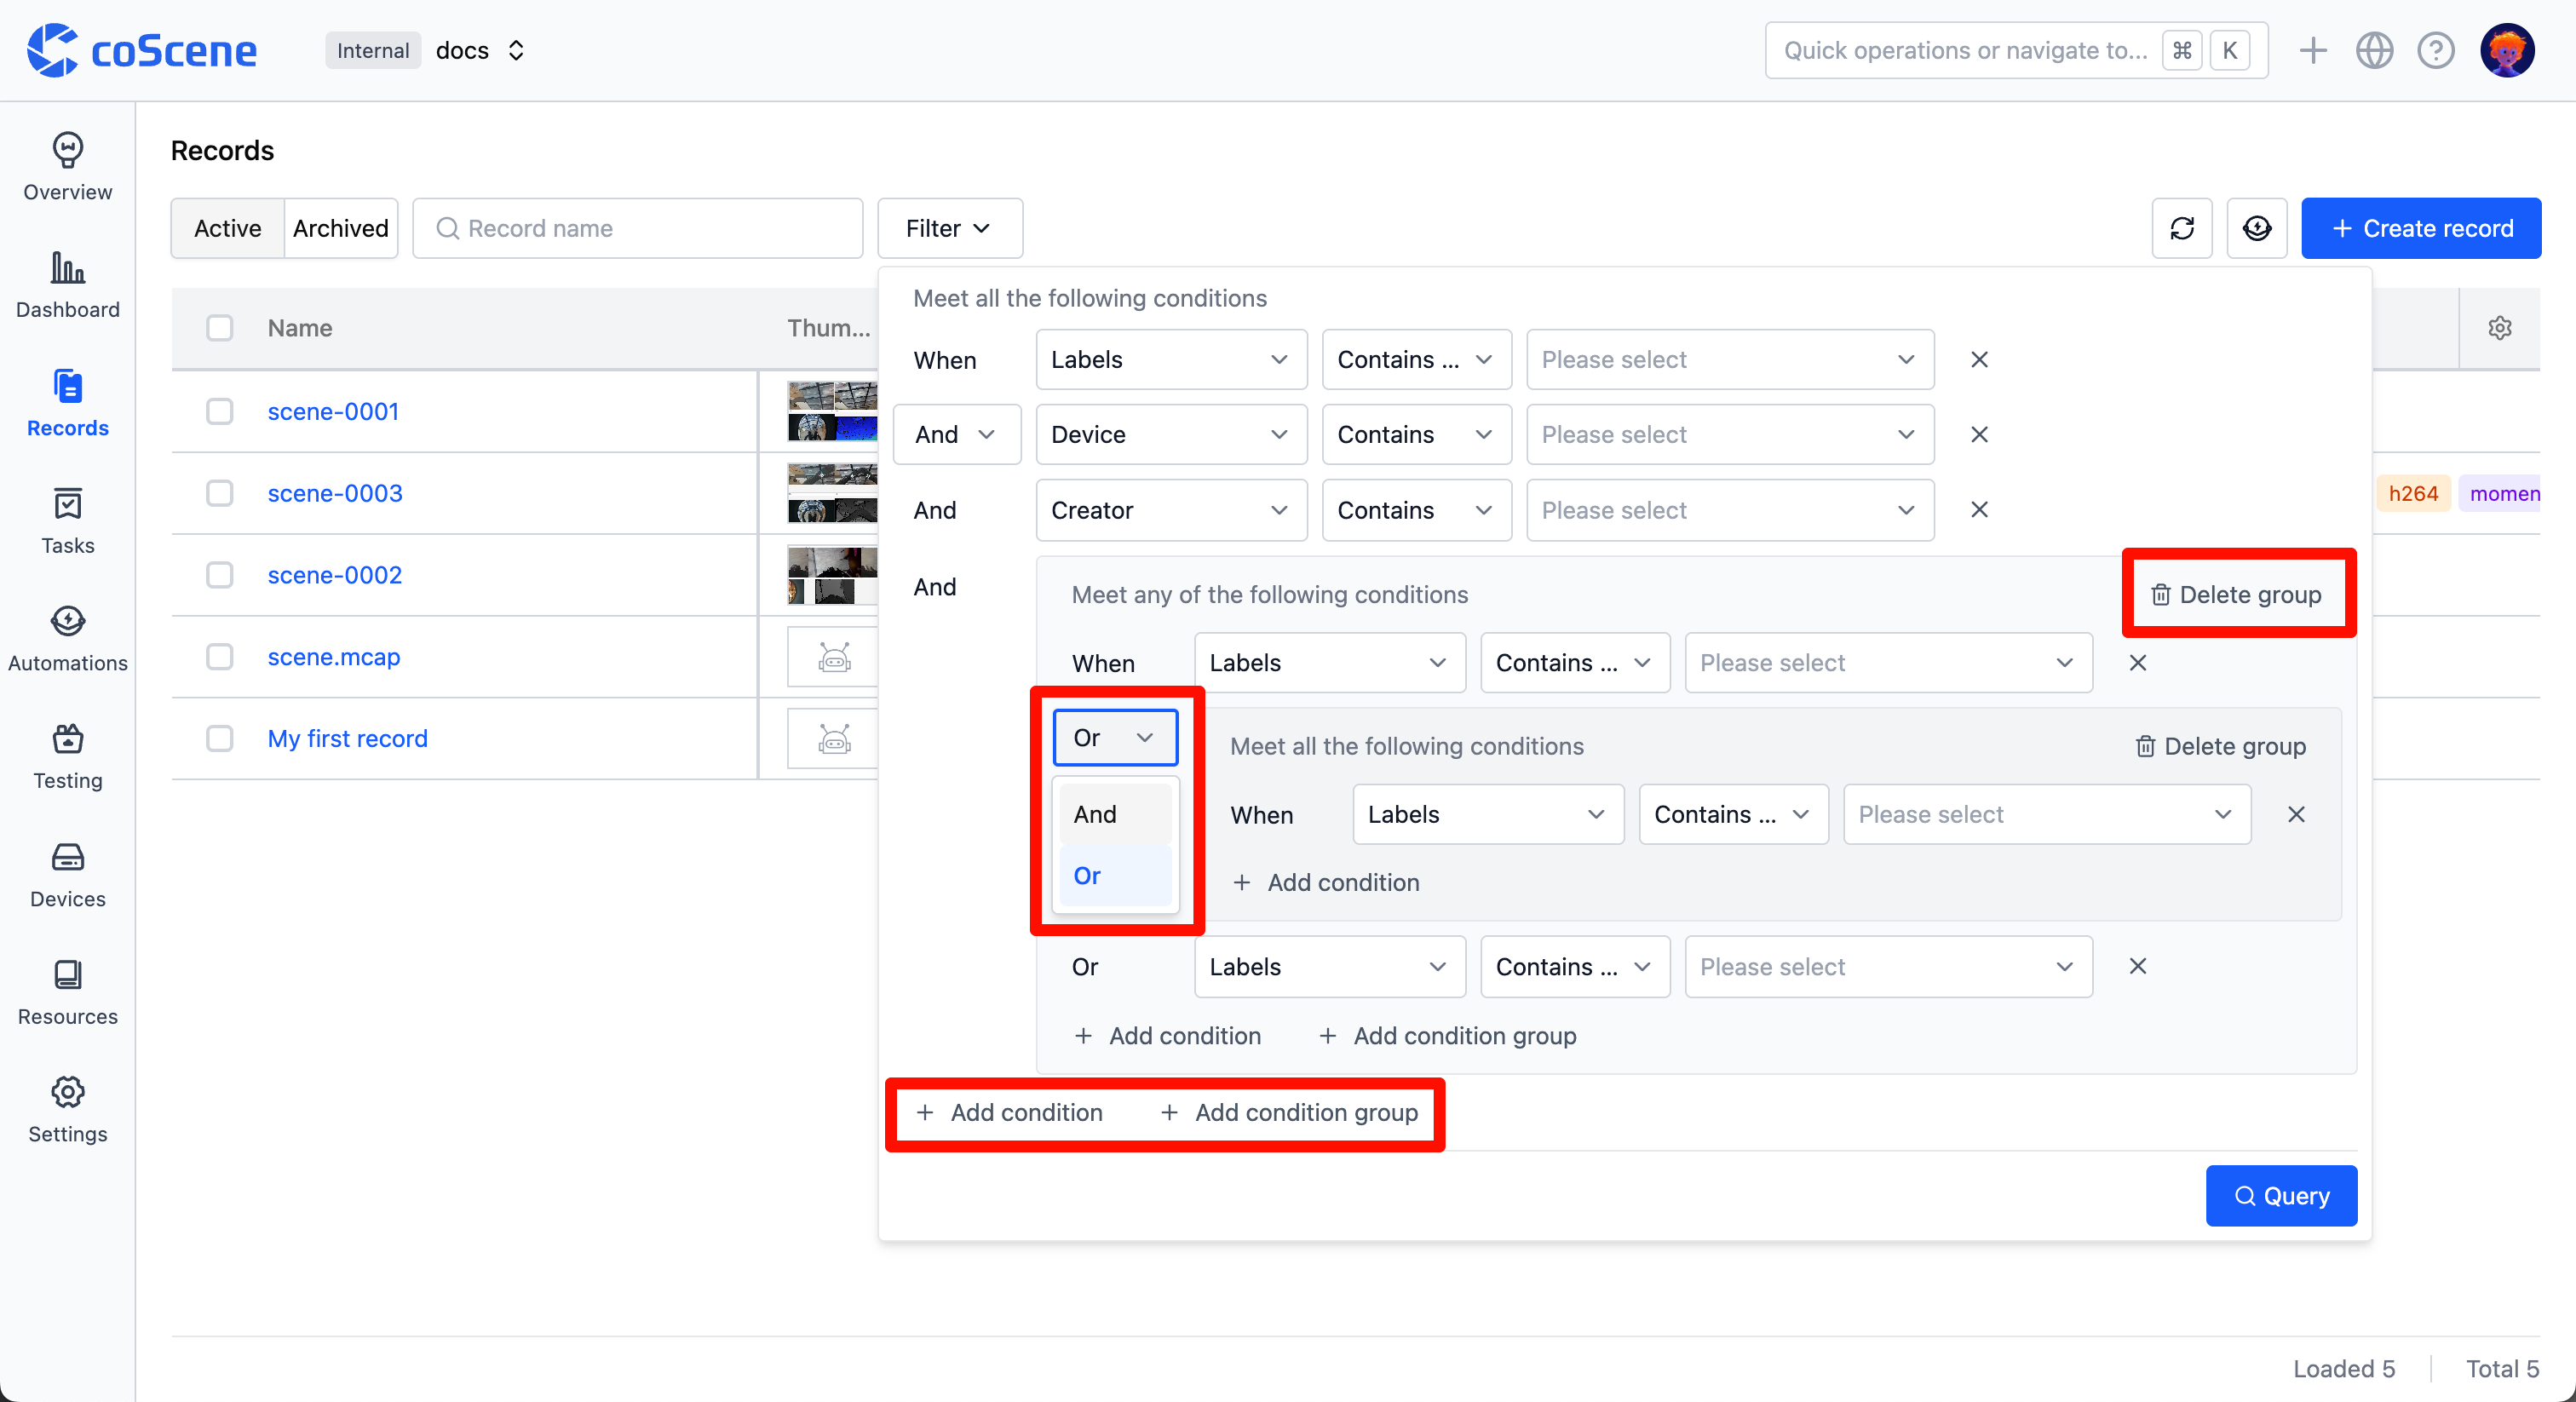Open the Records section in sidebar
The image size is (2576, 1402).
click(x=67, y=400)
